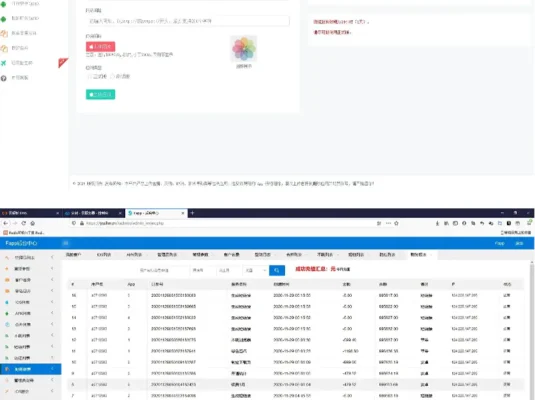This screenshot has height=400, width=535.
Task: Expand the highlighted blue sidebar item
Action: click(x=30, y=369)
